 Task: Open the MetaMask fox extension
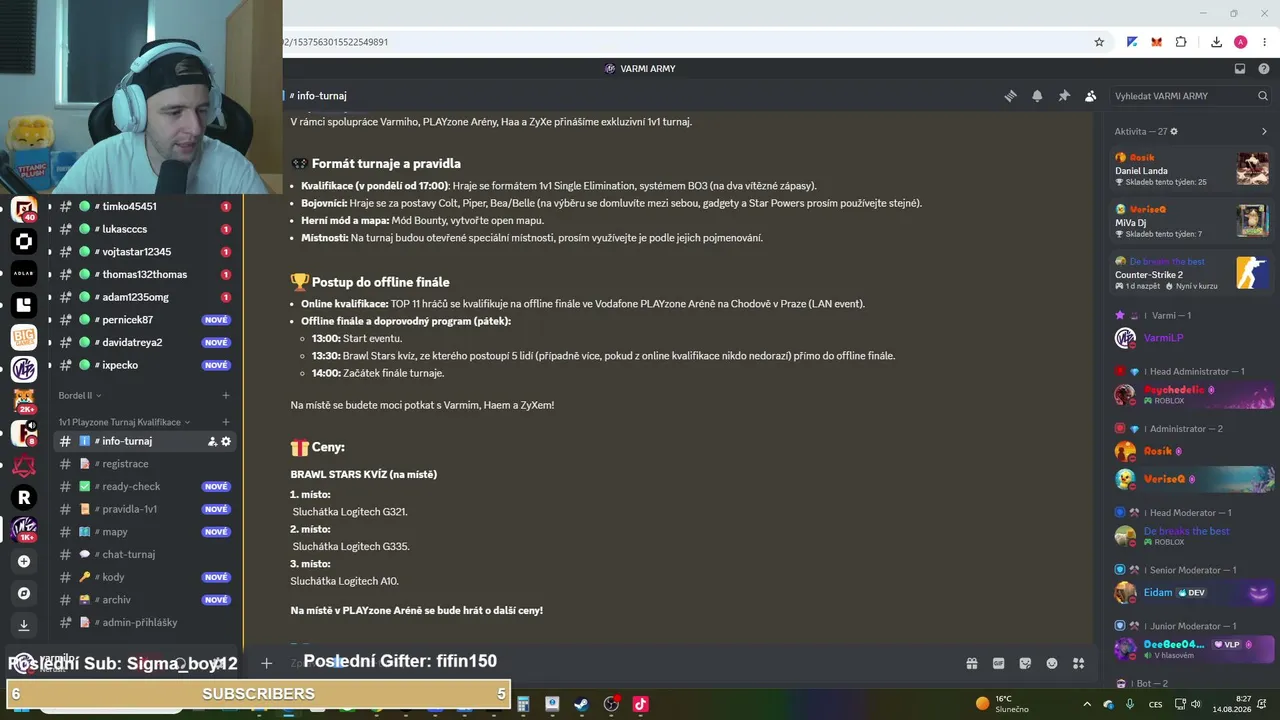pos(1156,42)
